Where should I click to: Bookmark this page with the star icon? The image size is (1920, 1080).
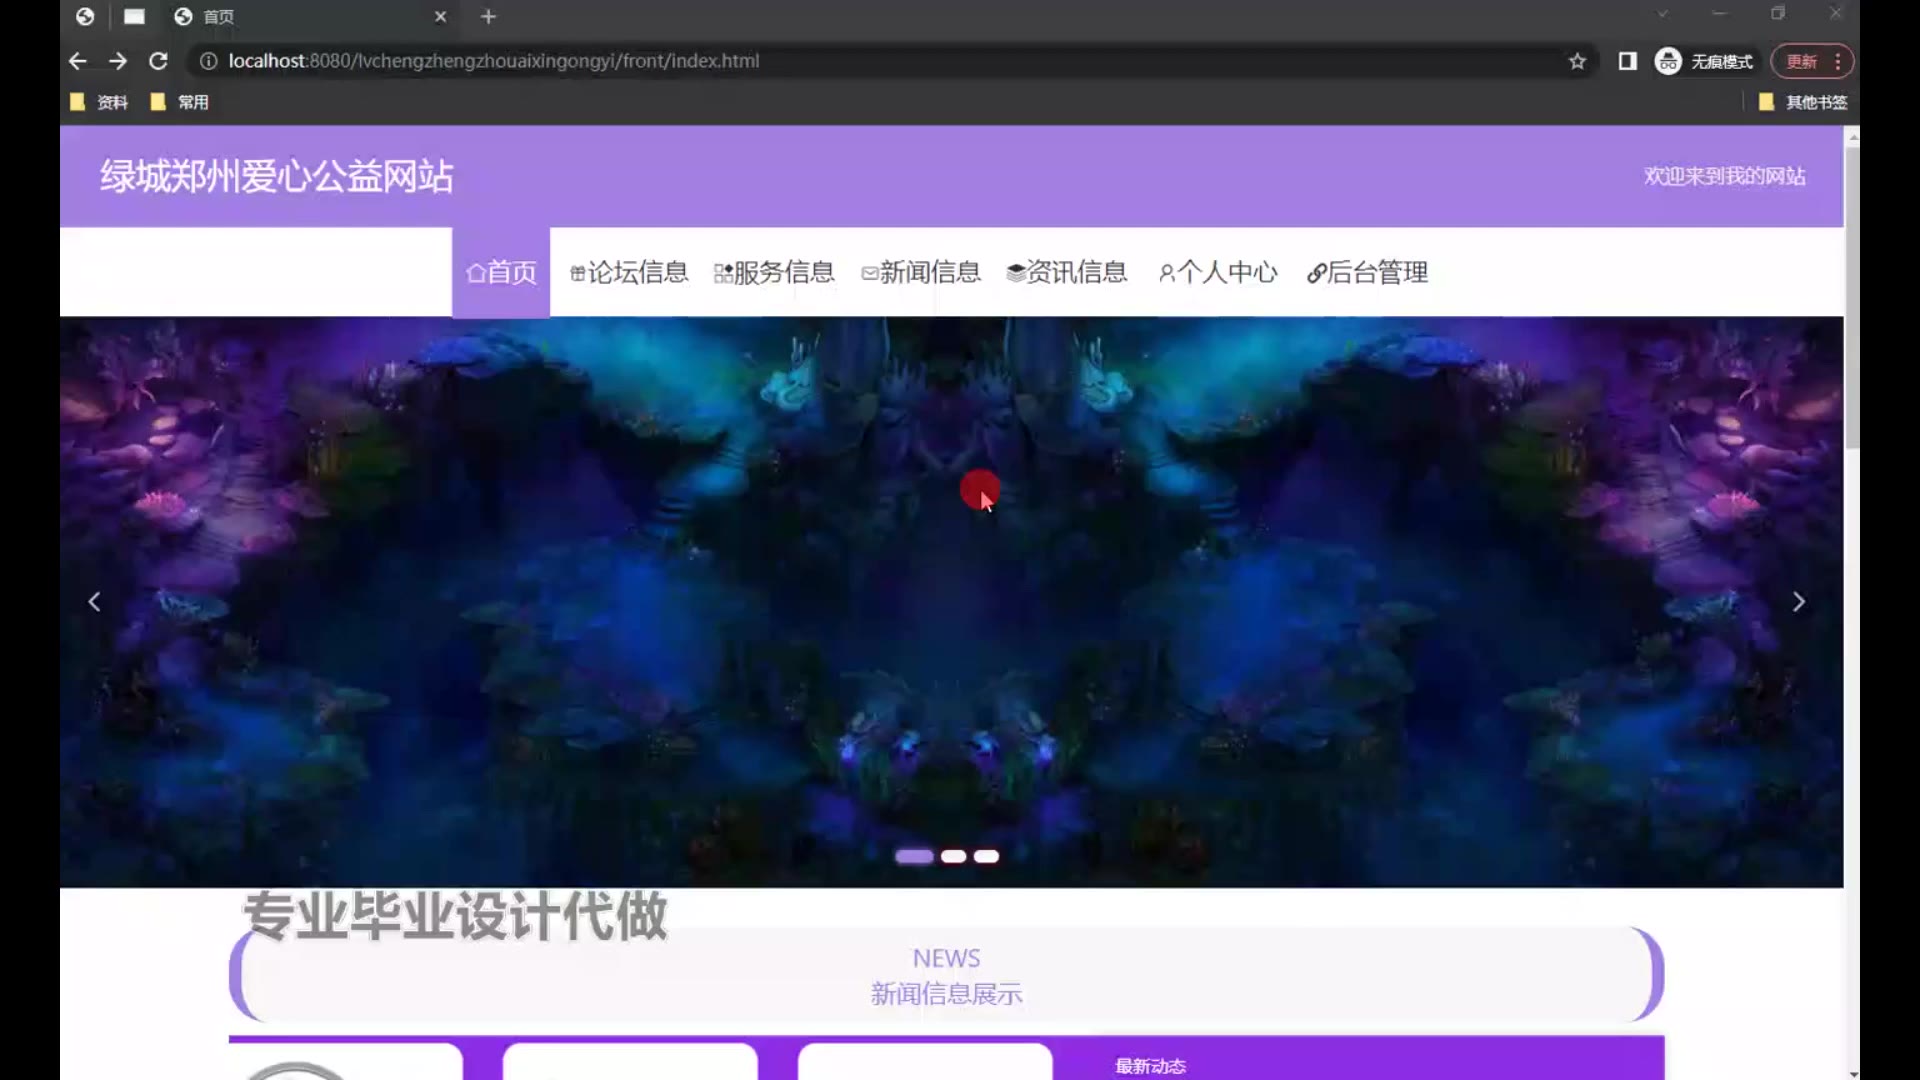tap(1577, 61)
